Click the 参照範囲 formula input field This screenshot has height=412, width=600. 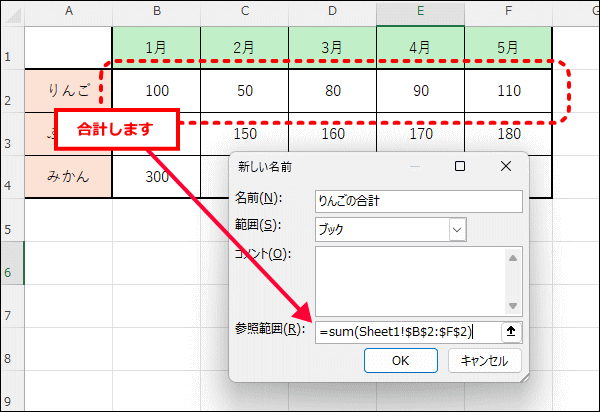pyautogui.click(x=408, y=332)
